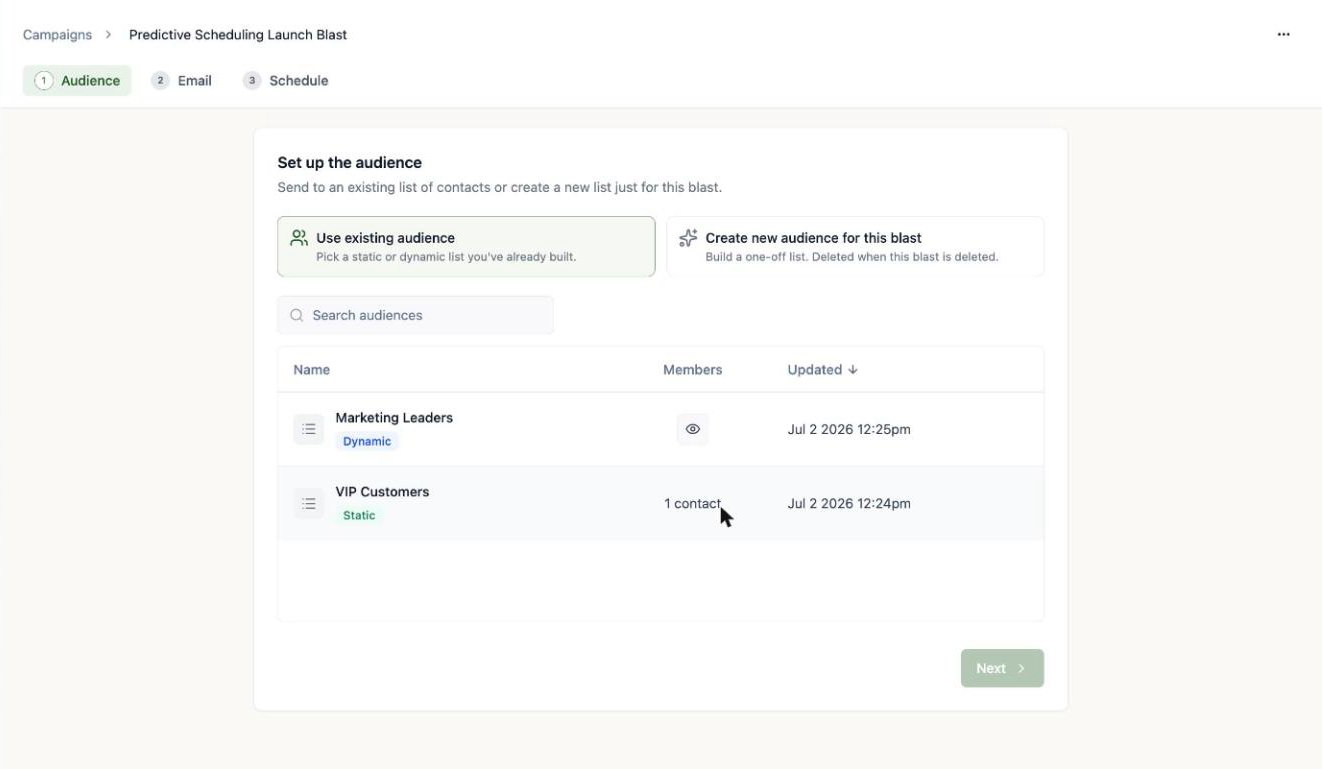Click the people icon in Use existing audience
This screenshot has width=1322, height=769.
pos(299,238)
